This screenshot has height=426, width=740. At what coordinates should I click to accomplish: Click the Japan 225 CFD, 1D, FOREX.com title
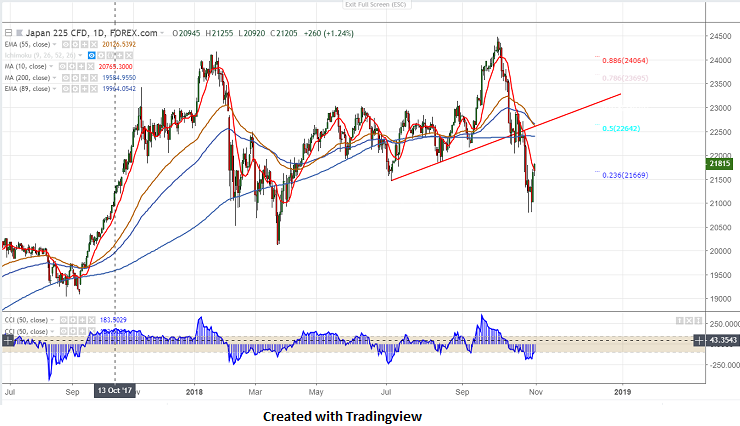point(92,33)
